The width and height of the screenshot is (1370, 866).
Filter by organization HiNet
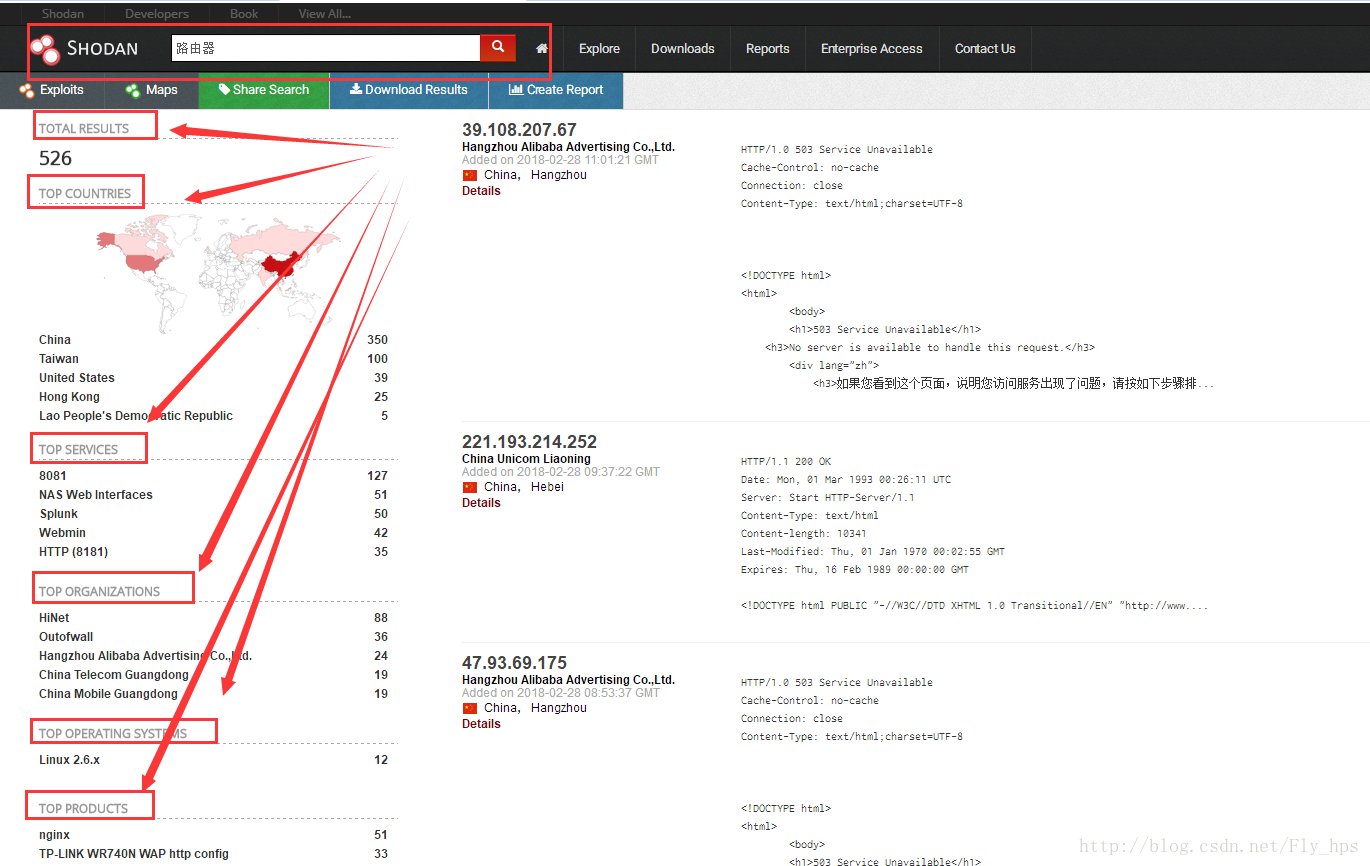(54, 618)
